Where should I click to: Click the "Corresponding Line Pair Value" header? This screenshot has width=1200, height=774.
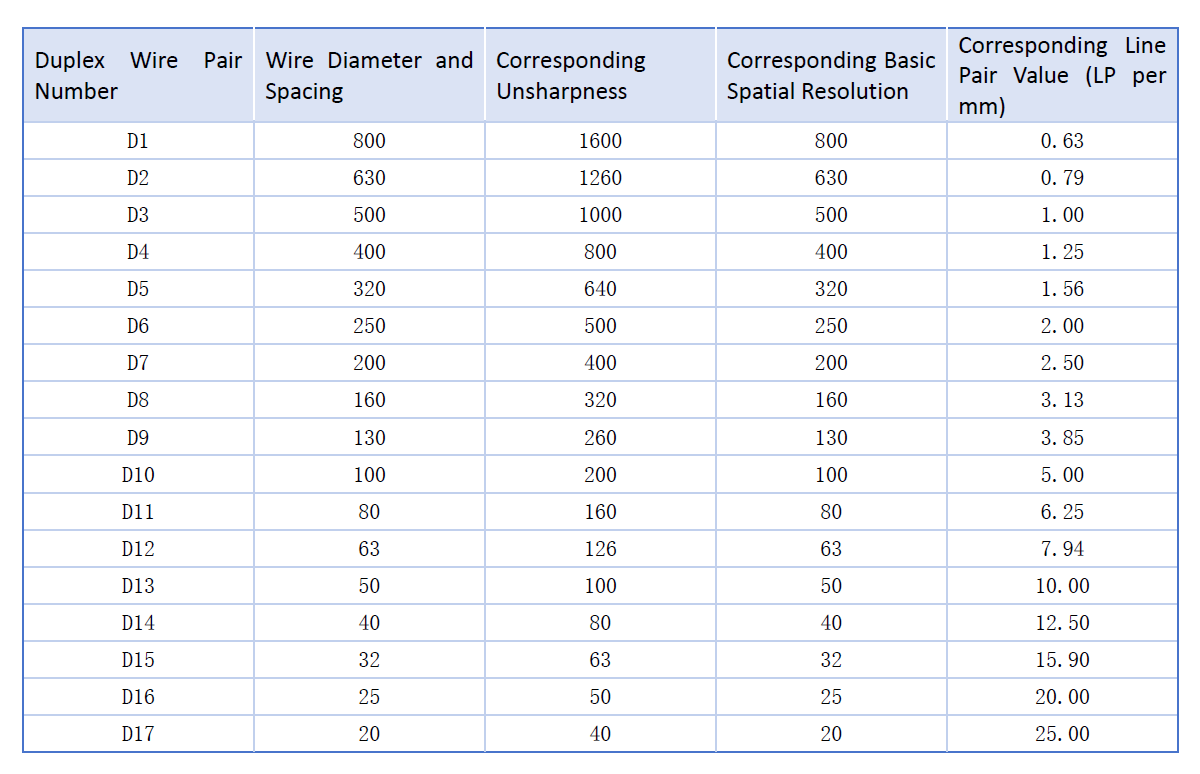pos(1062,76)
